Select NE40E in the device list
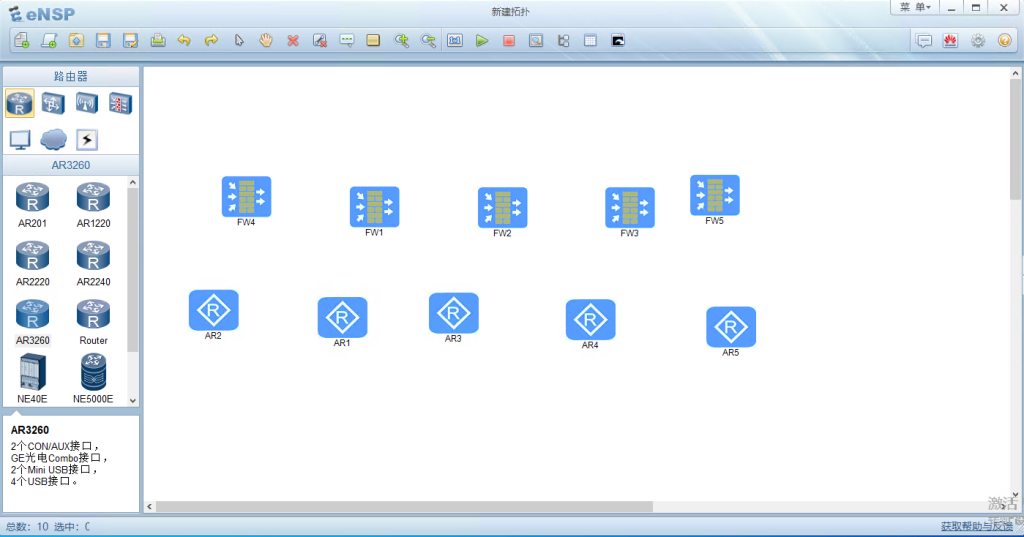 (33, 378)
